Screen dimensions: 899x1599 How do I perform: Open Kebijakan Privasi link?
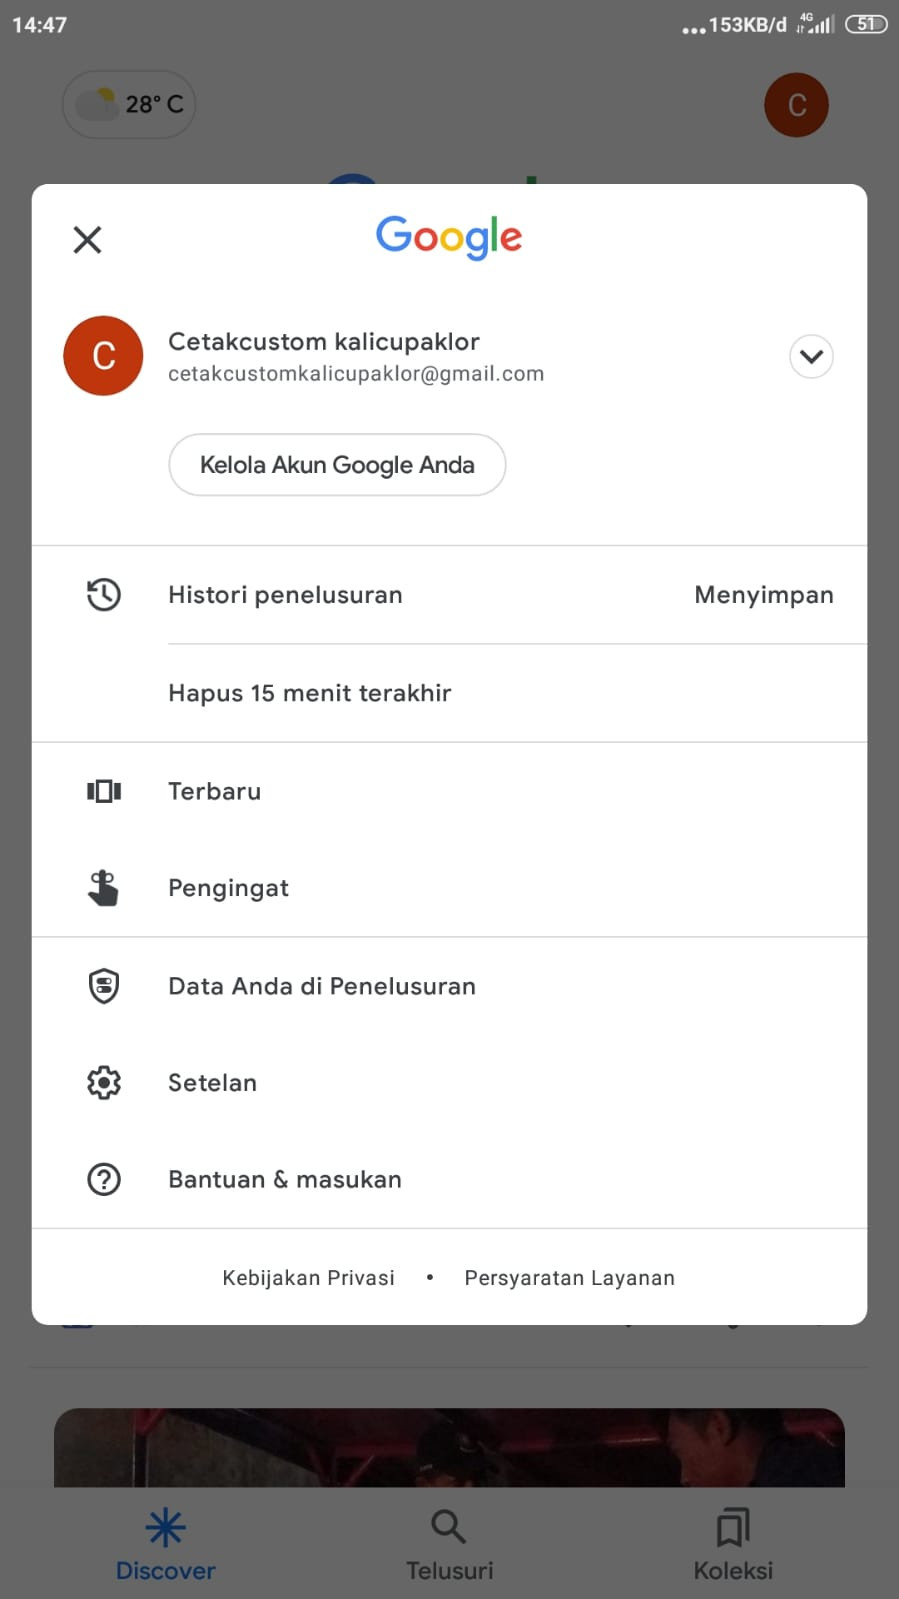click(309, 1278)
